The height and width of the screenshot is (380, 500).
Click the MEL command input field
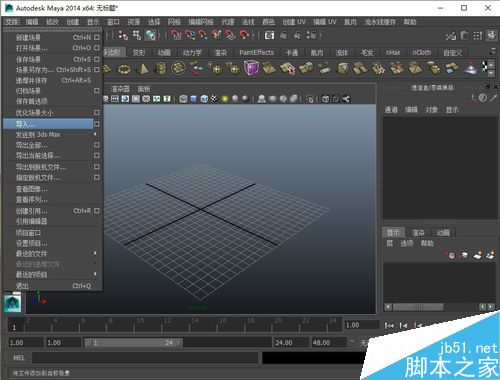[x=145, y=358]
